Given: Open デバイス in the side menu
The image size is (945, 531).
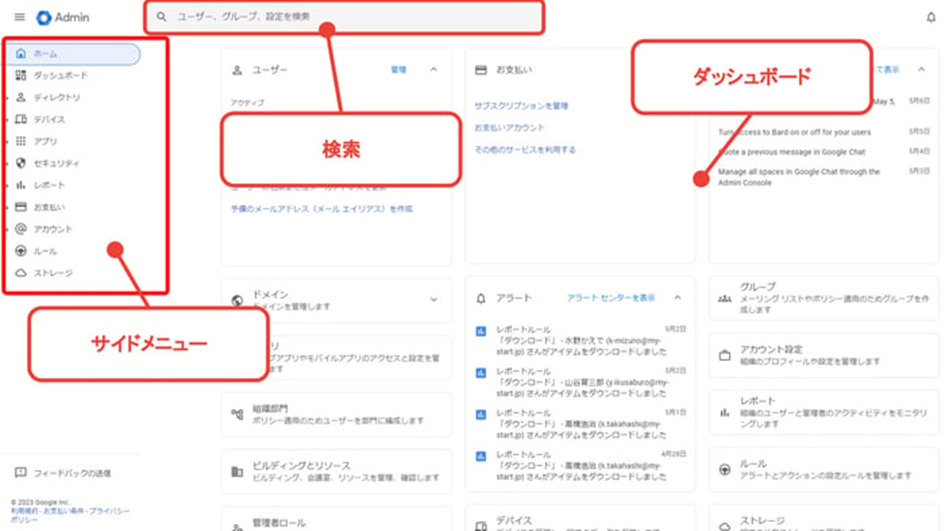Looking at the screenshot, I should (x=49, y=120).
